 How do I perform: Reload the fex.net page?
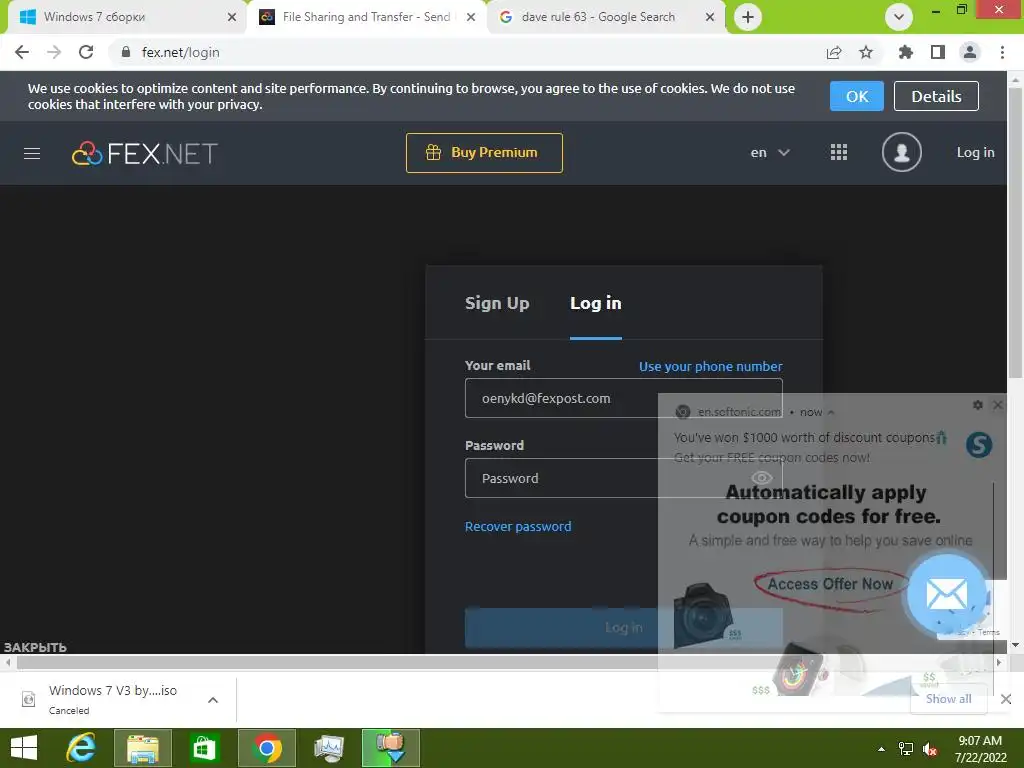coord(86,52)
